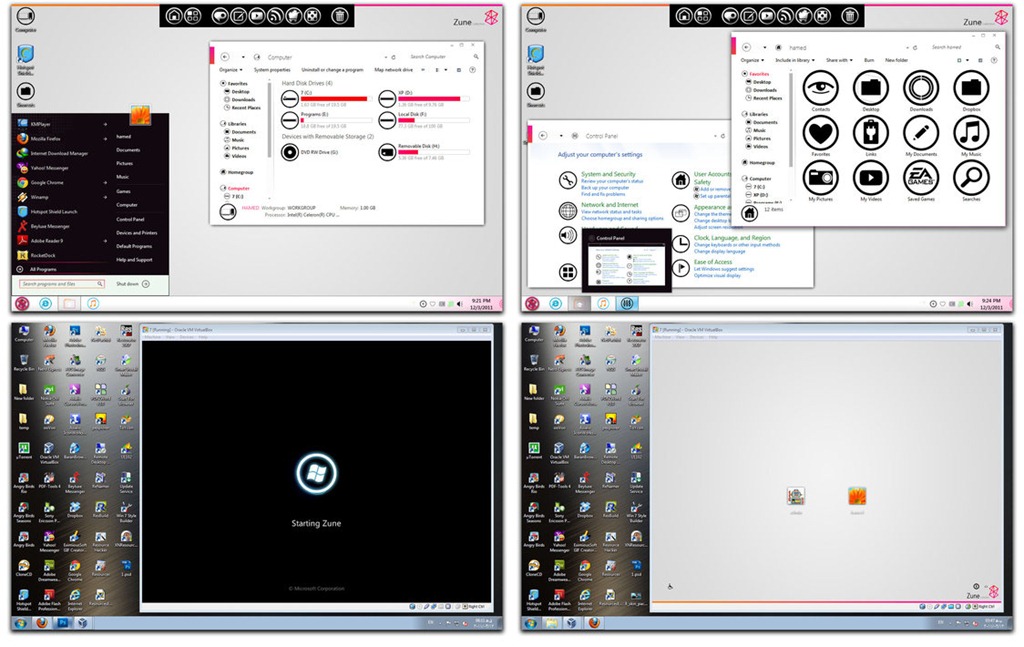Open Games from Start menu right column
Viewport: 1024px width, 647px height.
pos(123,191)
